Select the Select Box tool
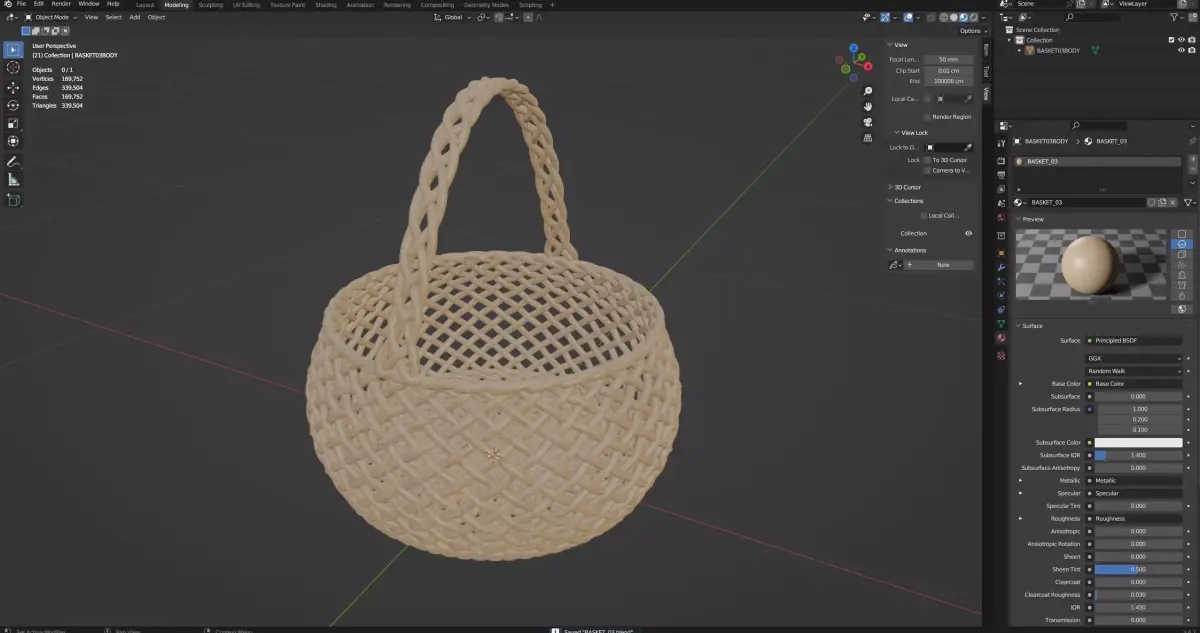Screen dimensions: 1200x633 tap(13, 49)
